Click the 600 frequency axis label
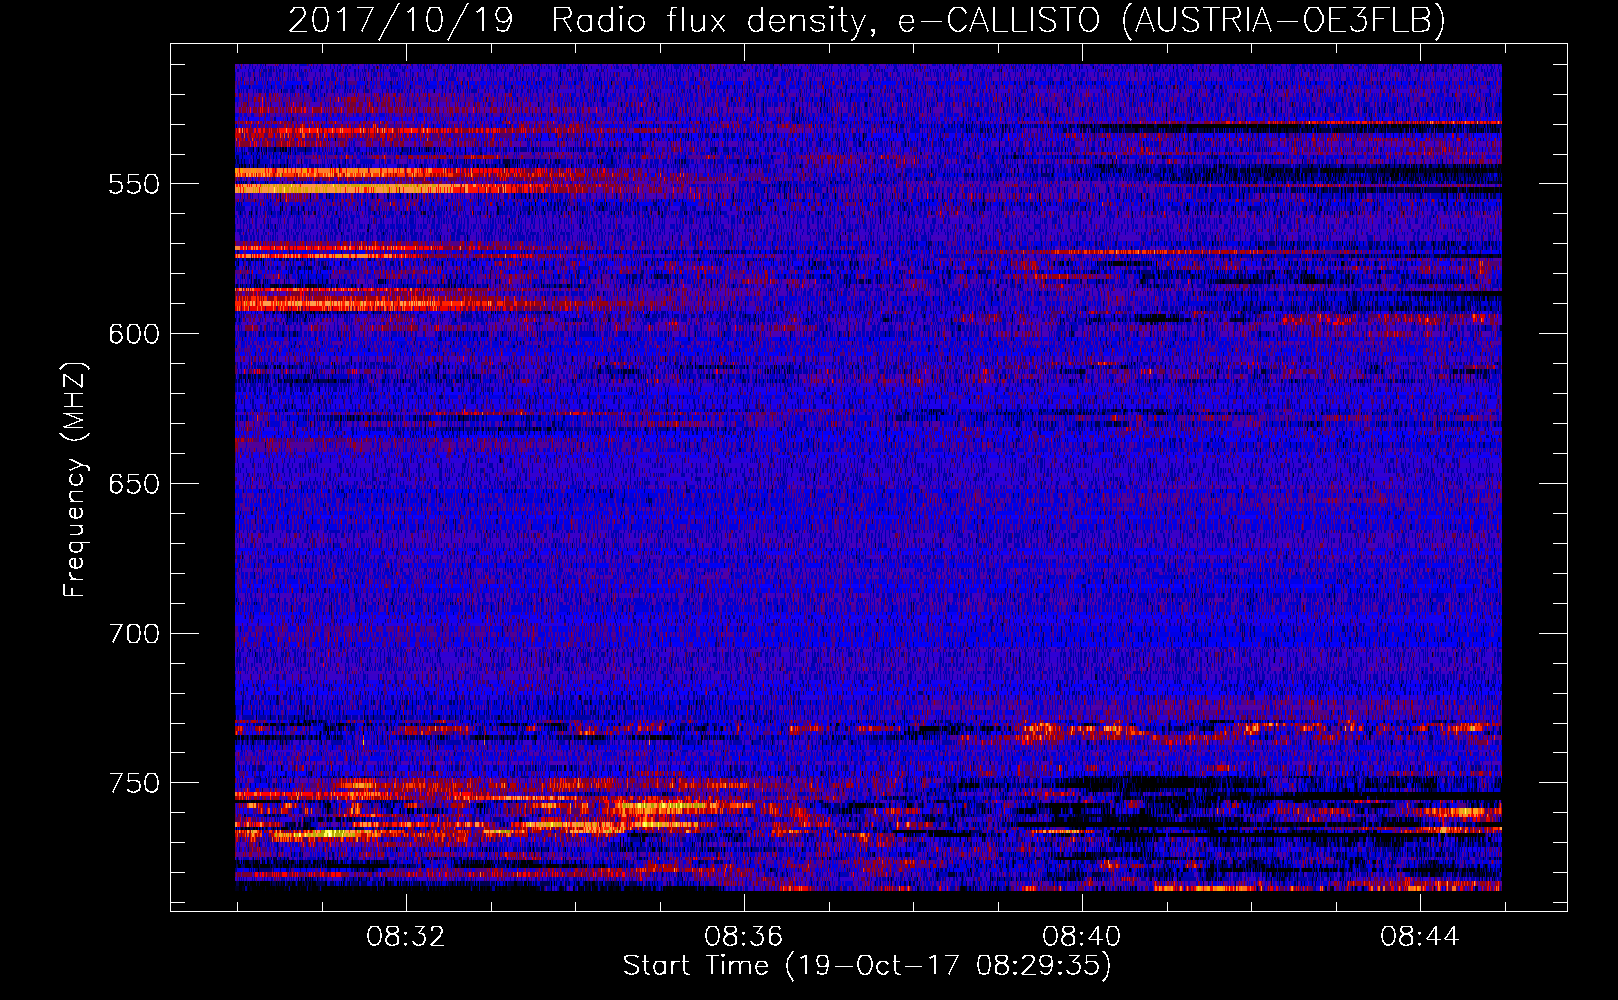This screenshot has height=1000, width=1618. (134, 335)
